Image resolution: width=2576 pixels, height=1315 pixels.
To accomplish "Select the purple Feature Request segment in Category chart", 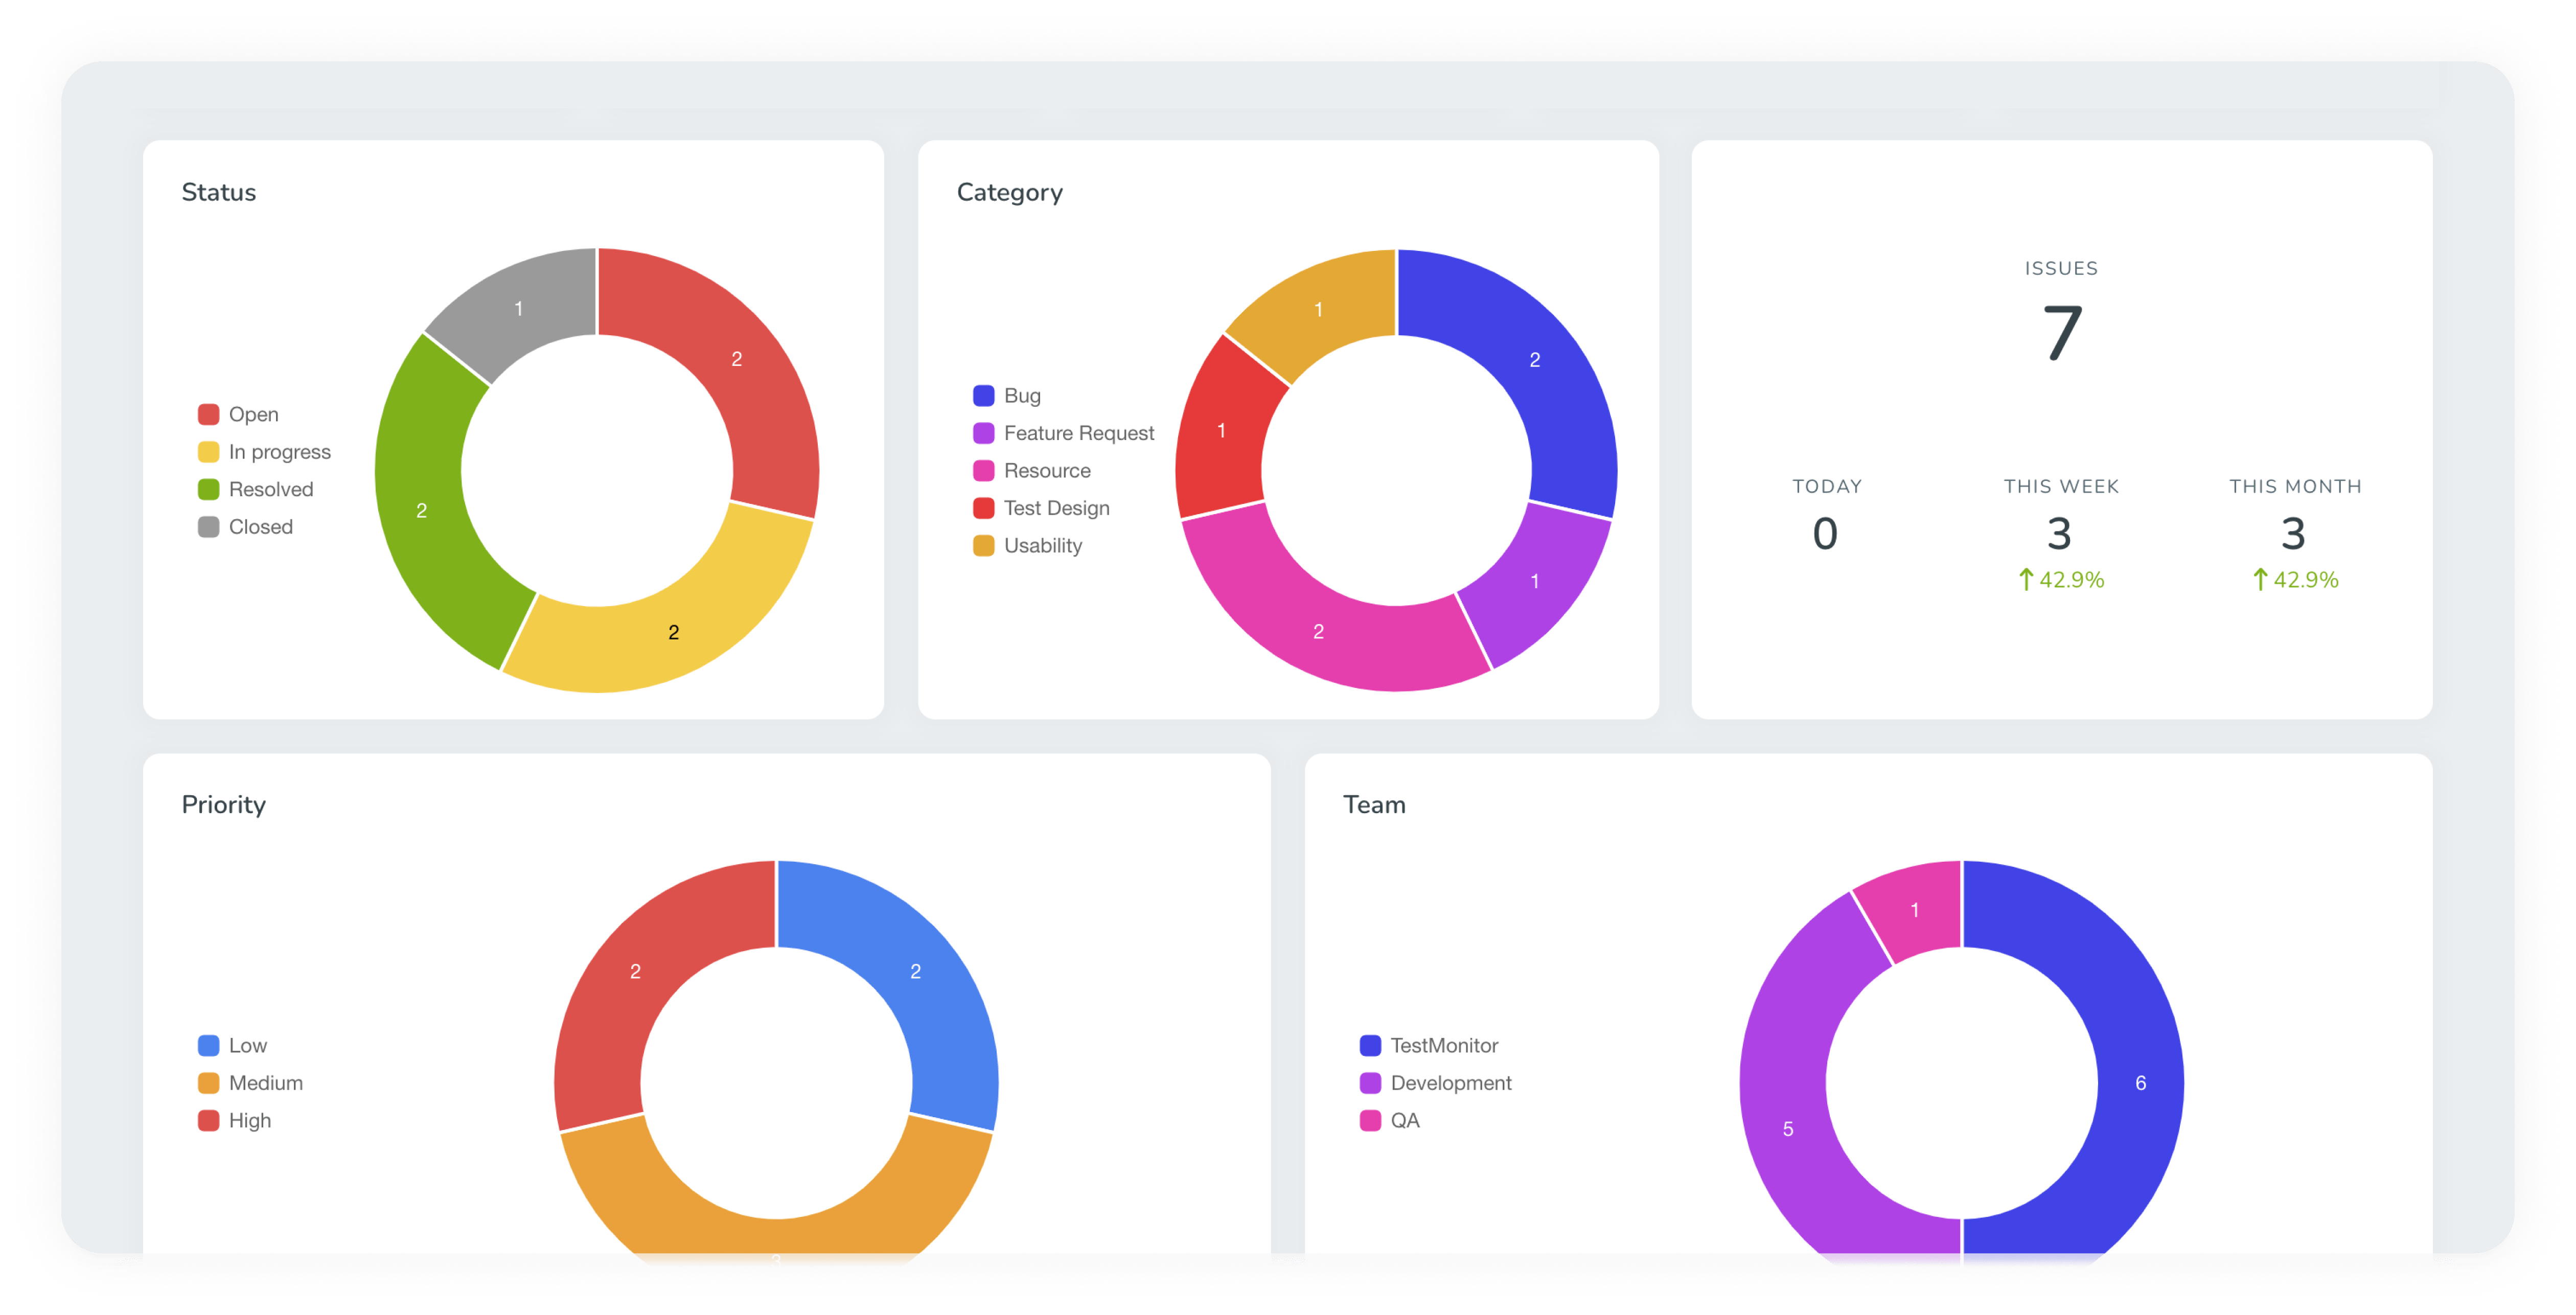I will (1535, 580).
